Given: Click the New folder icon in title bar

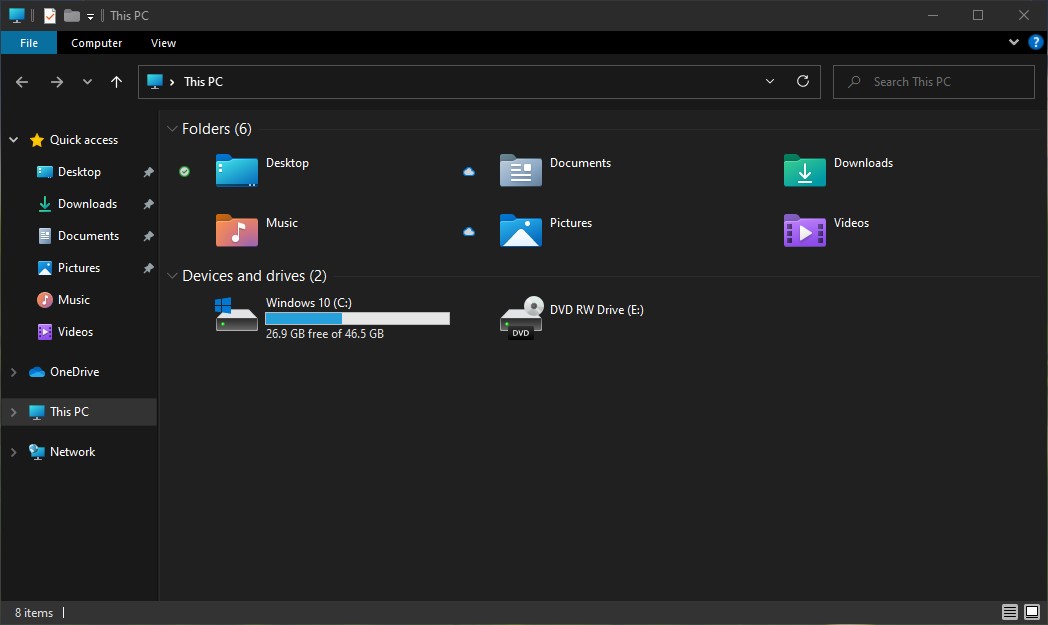Looking at the screenshot, I should (x=72, y=15).
